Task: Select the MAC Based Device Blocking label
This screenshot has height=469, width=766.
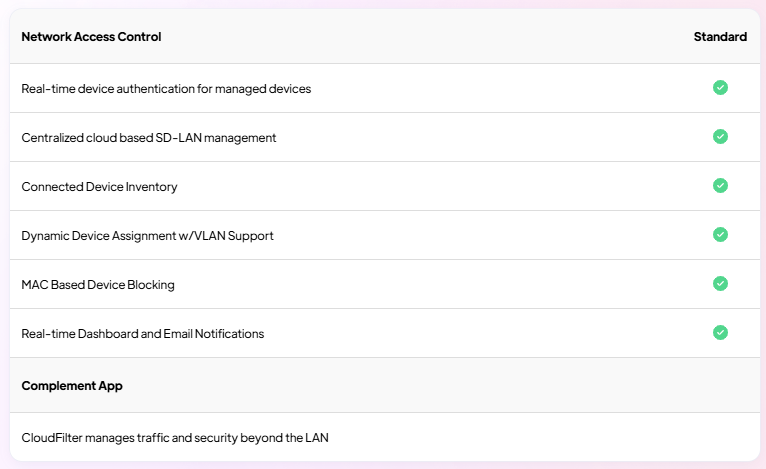Action: click(98, 284)
